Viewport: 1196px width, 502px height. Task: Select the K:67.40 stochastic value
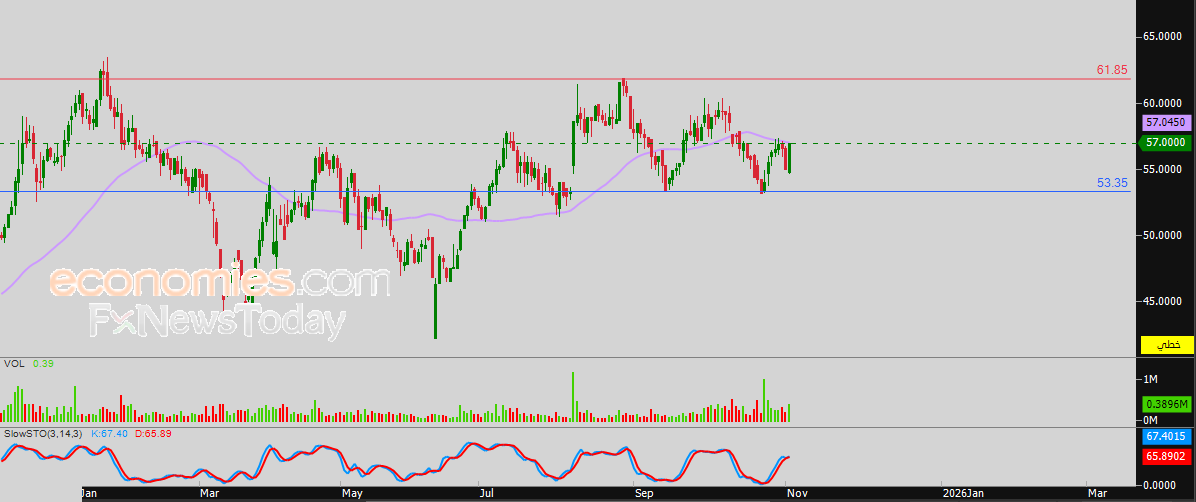(x=110, y=433)
